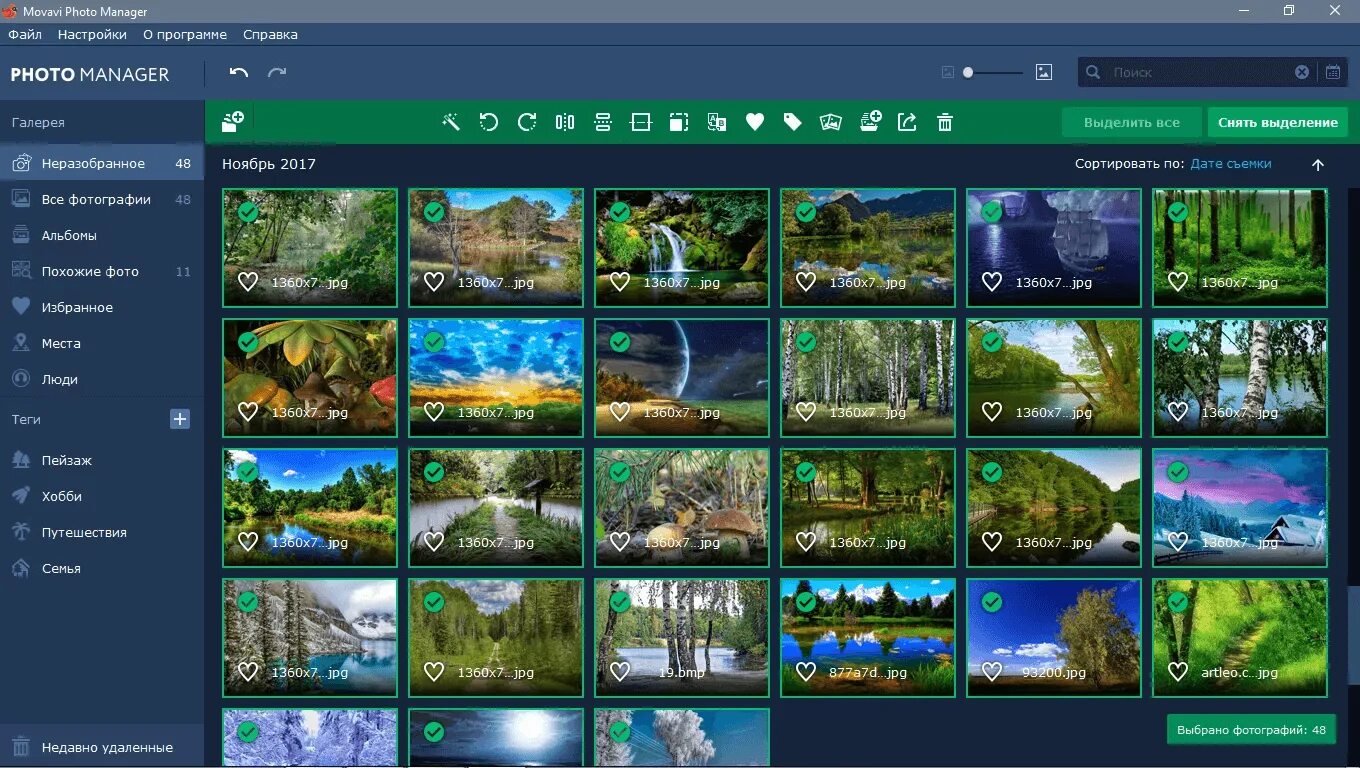Open Места in the sidebar
1360x768 pixels.
tap(102, 343)
